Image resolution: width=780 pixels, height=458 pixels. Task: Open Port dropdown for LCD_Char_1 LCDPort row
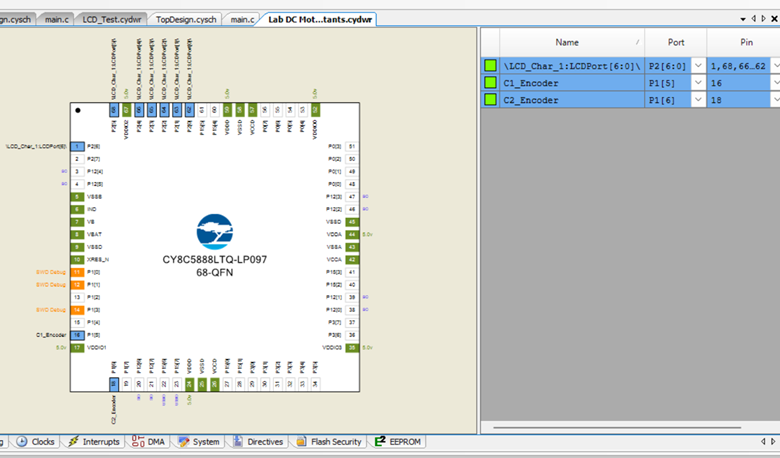(x=698, y=65)
